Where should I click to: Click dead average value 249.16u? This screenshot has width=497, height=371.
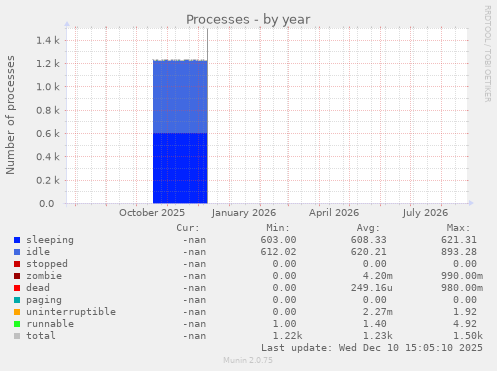(372, 288)
